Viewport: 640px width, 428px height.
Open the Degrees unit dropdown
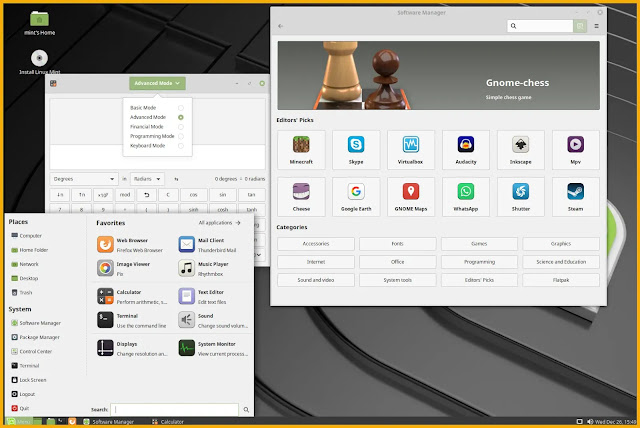(84, 179)
